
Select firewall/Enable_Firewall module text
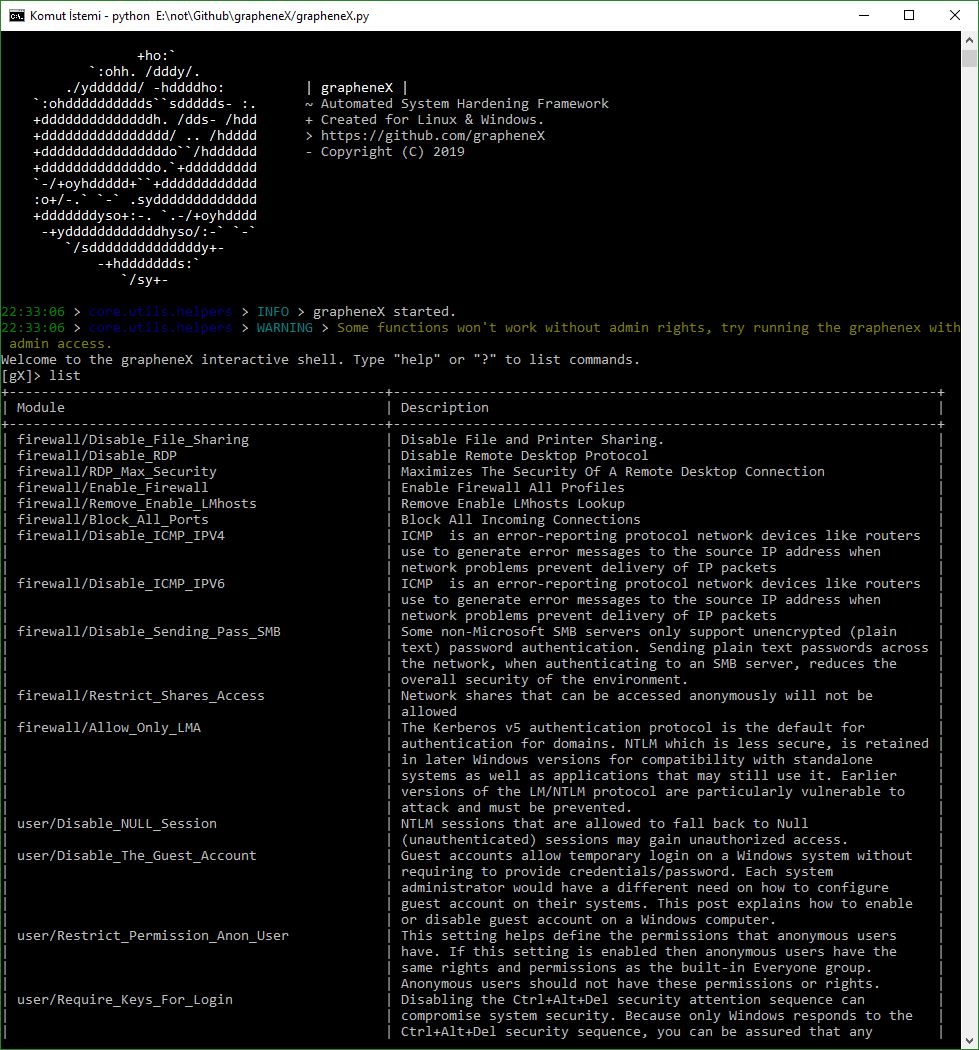tap(112, 488)
